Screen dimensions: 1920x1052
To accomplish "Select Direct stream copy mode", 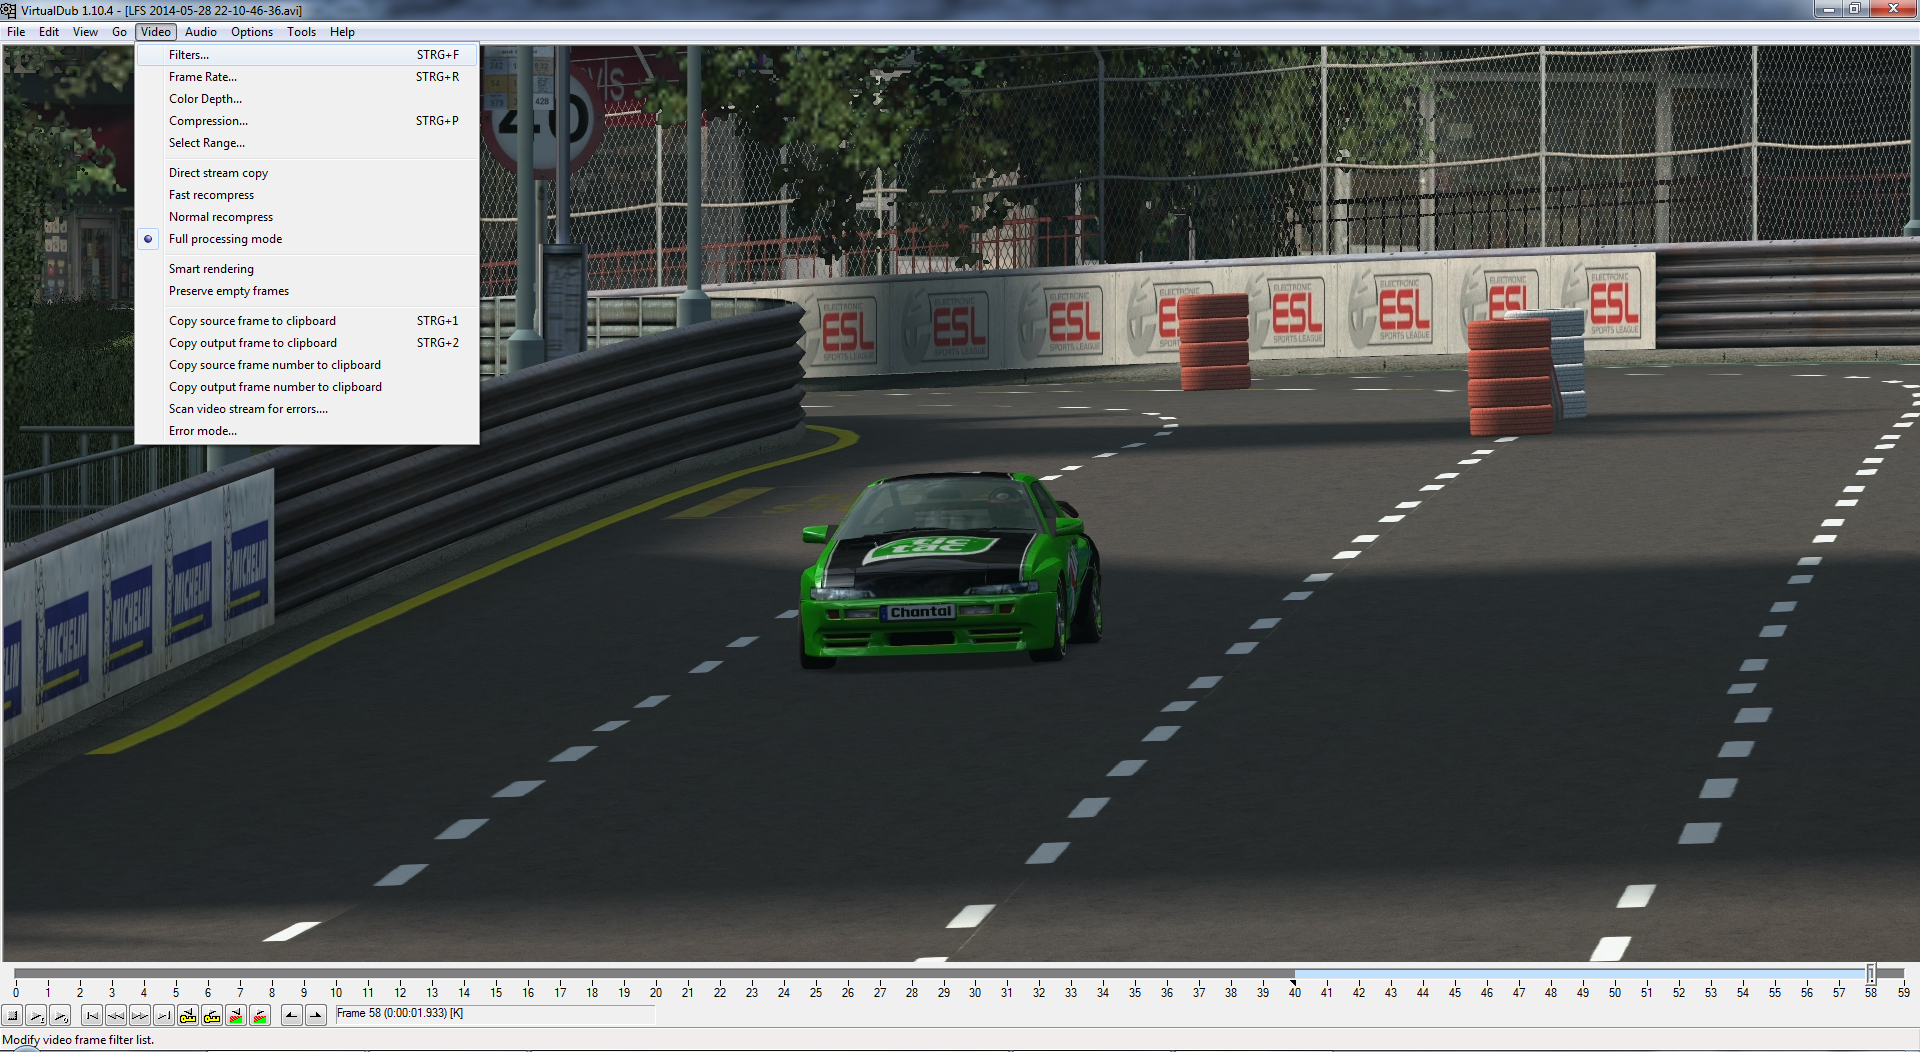I will pyautogui.click(x=218, y=173).
